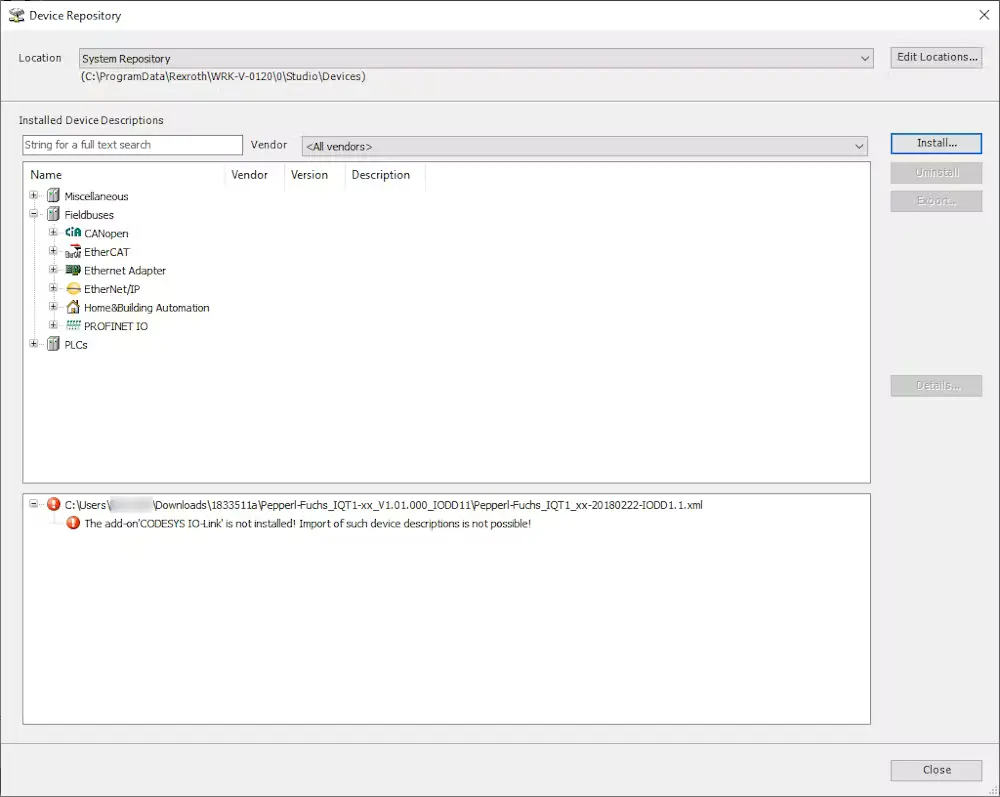The width and height of the screenshot is (1000, 797).
Task: Expand the Miscellaneous tree node
Action: click(x=34, y=196)
